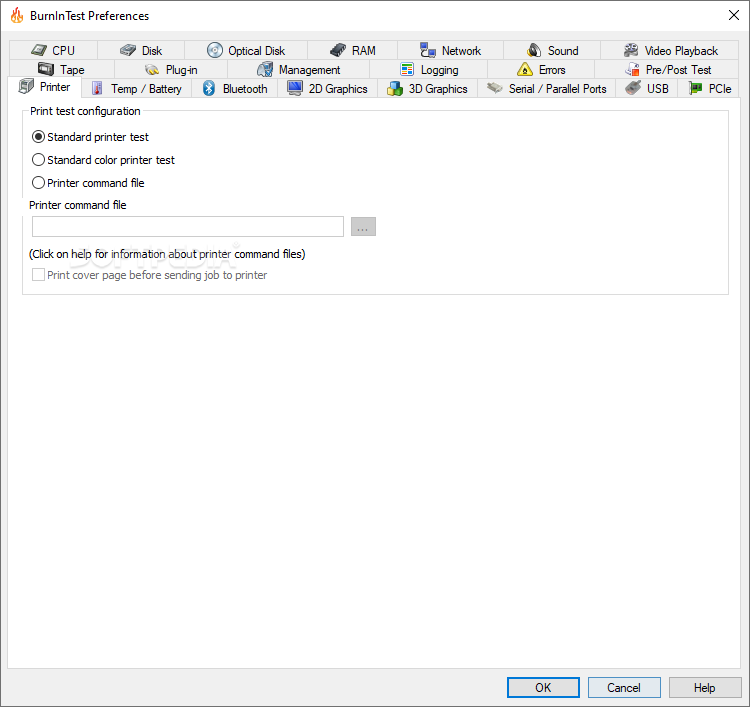Click the Errors warning triangle icon

click(x=525, y=69)
